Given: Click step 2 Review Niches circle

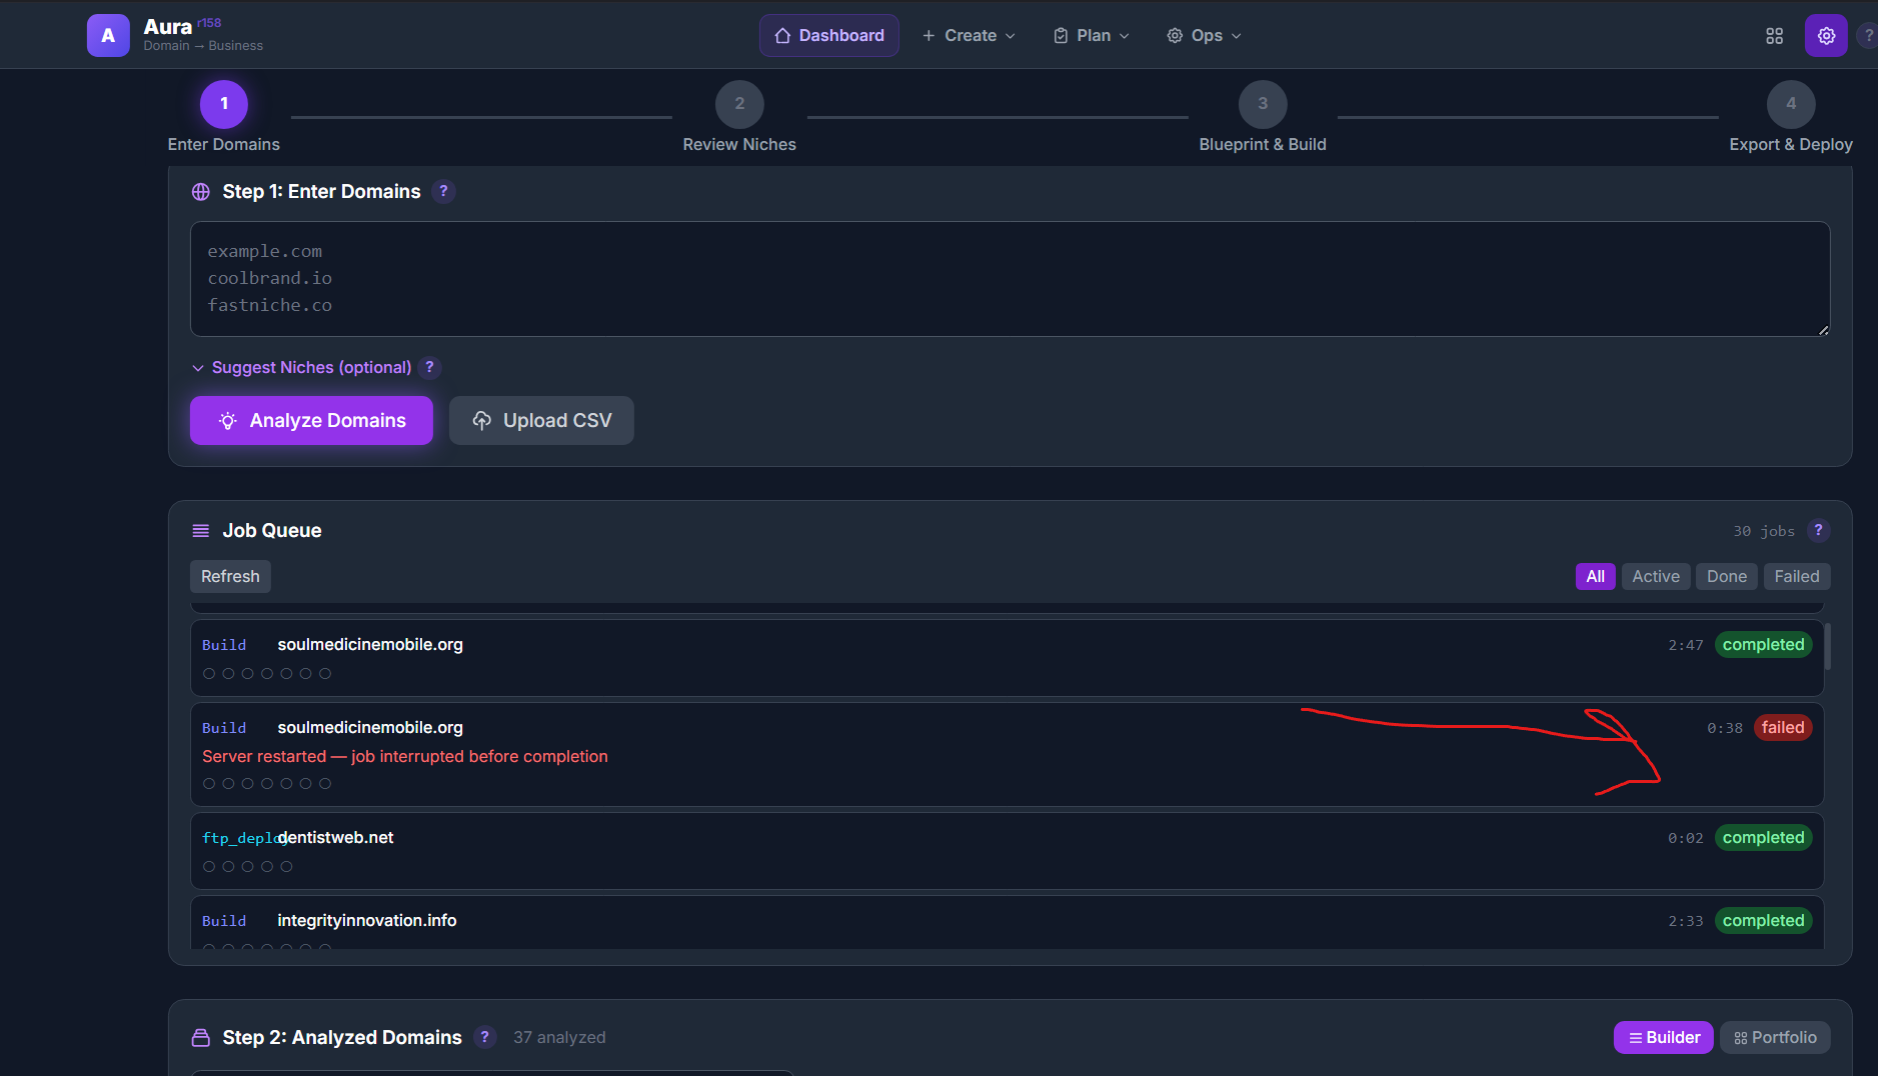Looking at the screenshot, I should click(739, 104).
